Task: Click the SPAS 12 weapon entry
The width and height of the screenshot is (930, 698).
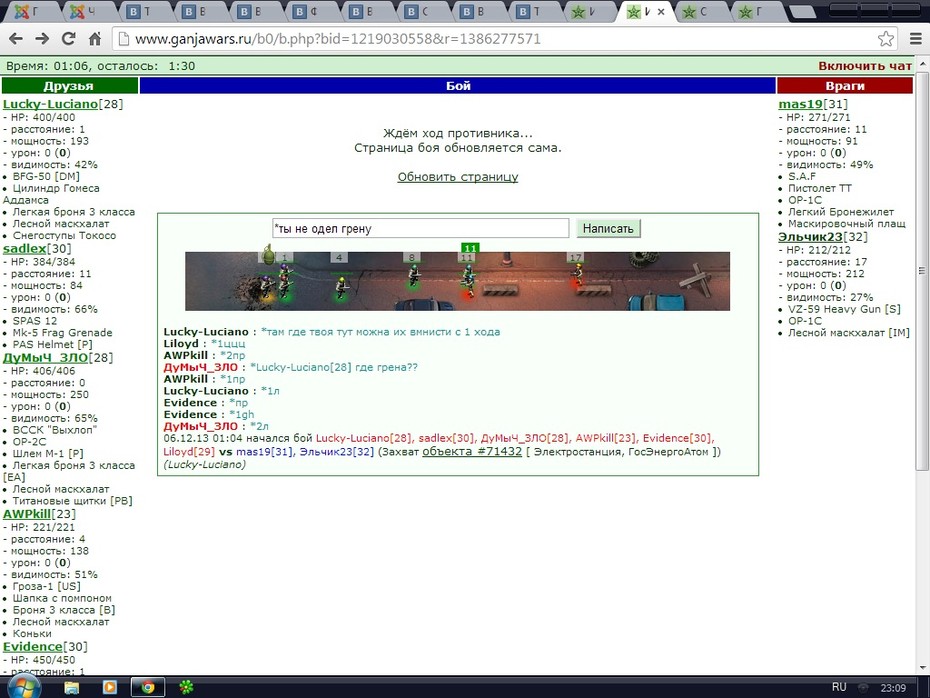Action: pos(35,321)
